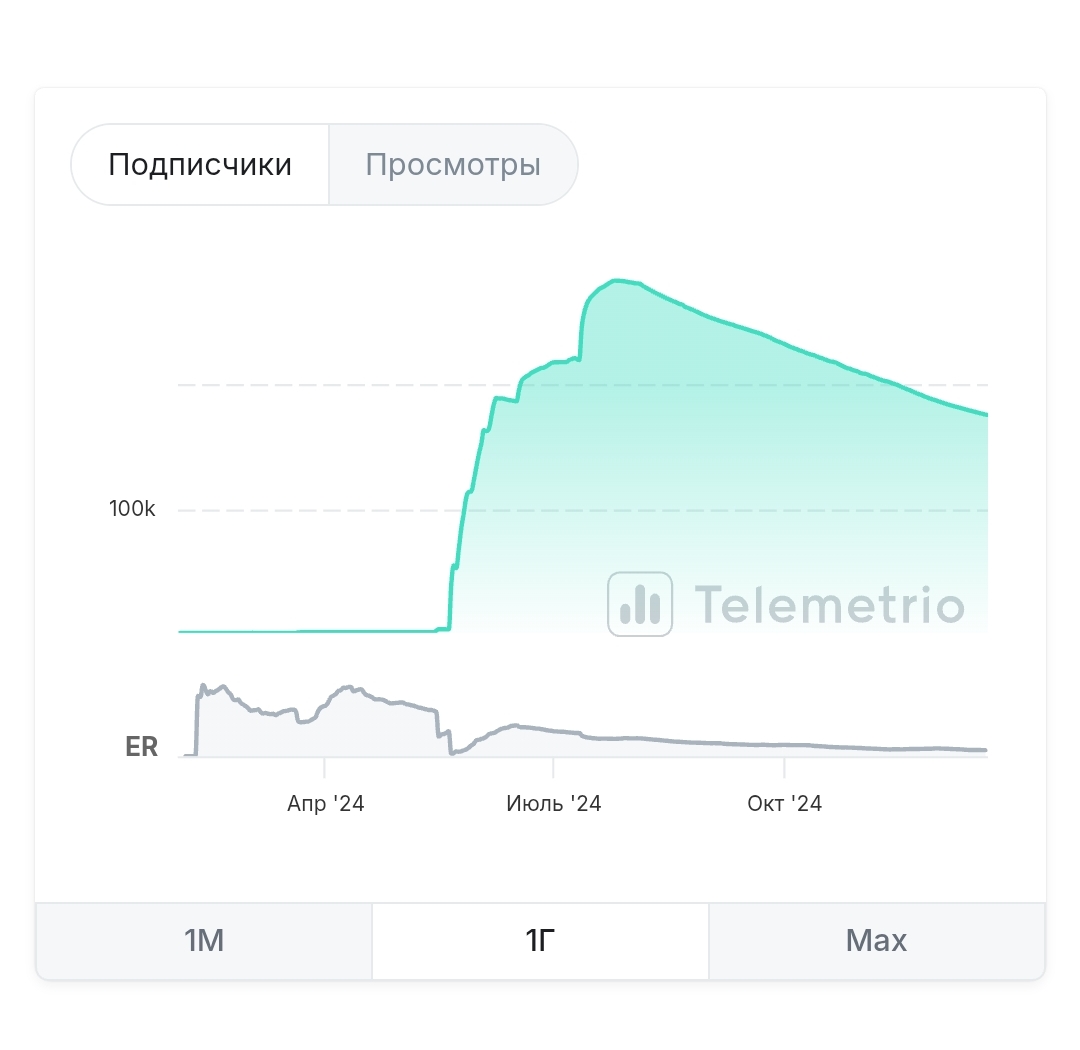
Task: Click the peak of the subscribers curve
Action: click(x=618, y=281)
